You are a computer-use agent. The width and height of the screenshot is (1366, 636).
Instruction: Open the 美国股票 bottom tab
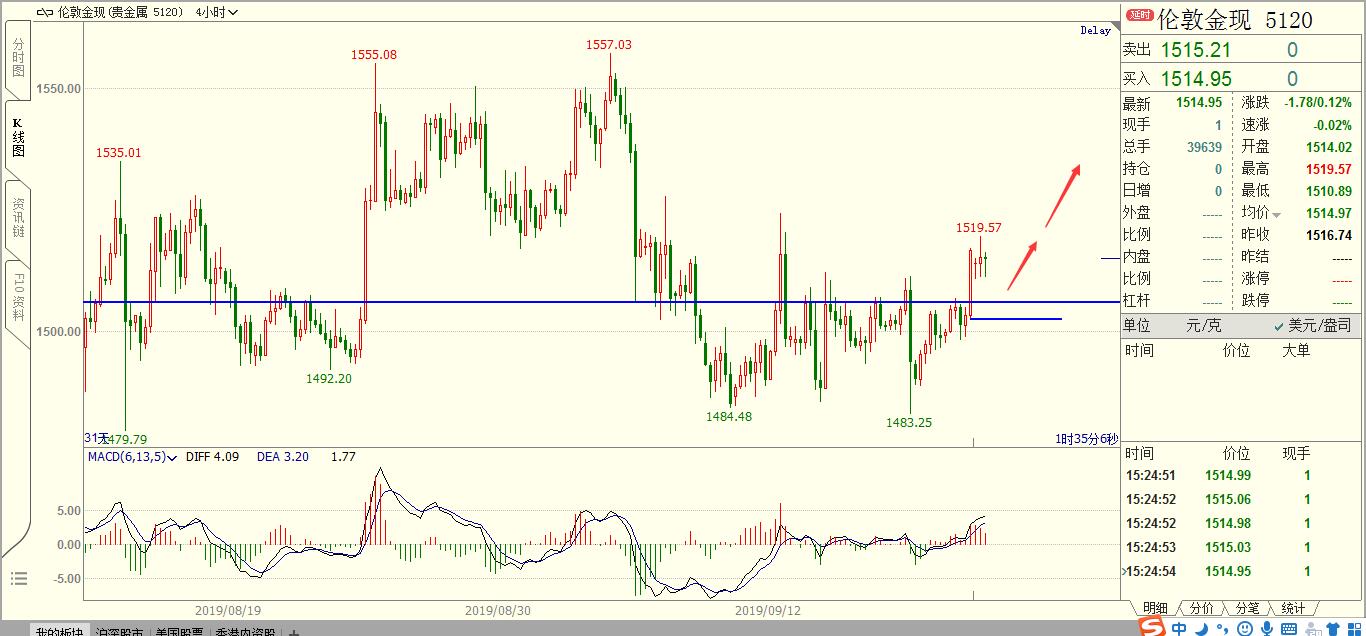[x=179, y=631]
